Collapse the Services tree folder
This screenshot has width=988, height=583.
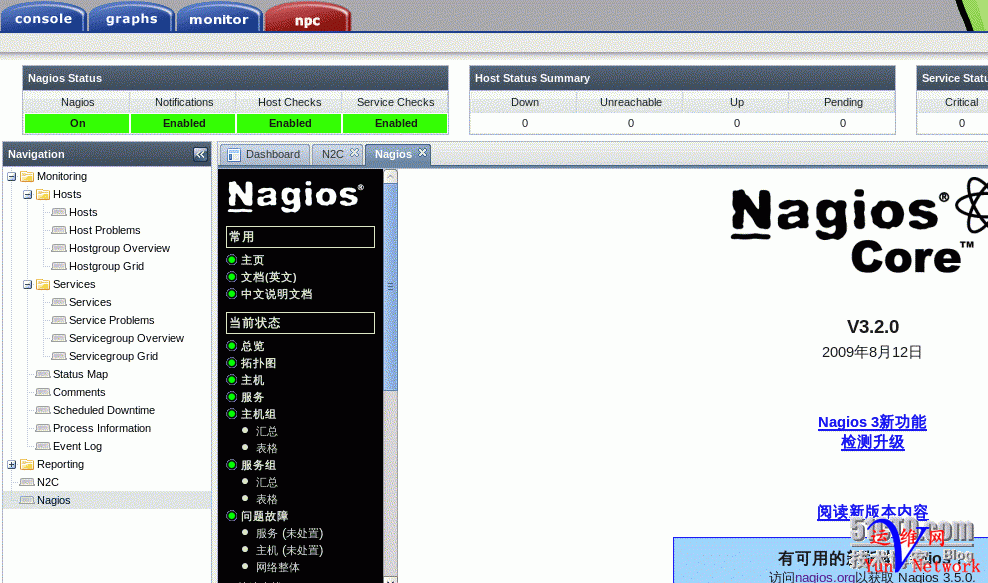(28, 284)
